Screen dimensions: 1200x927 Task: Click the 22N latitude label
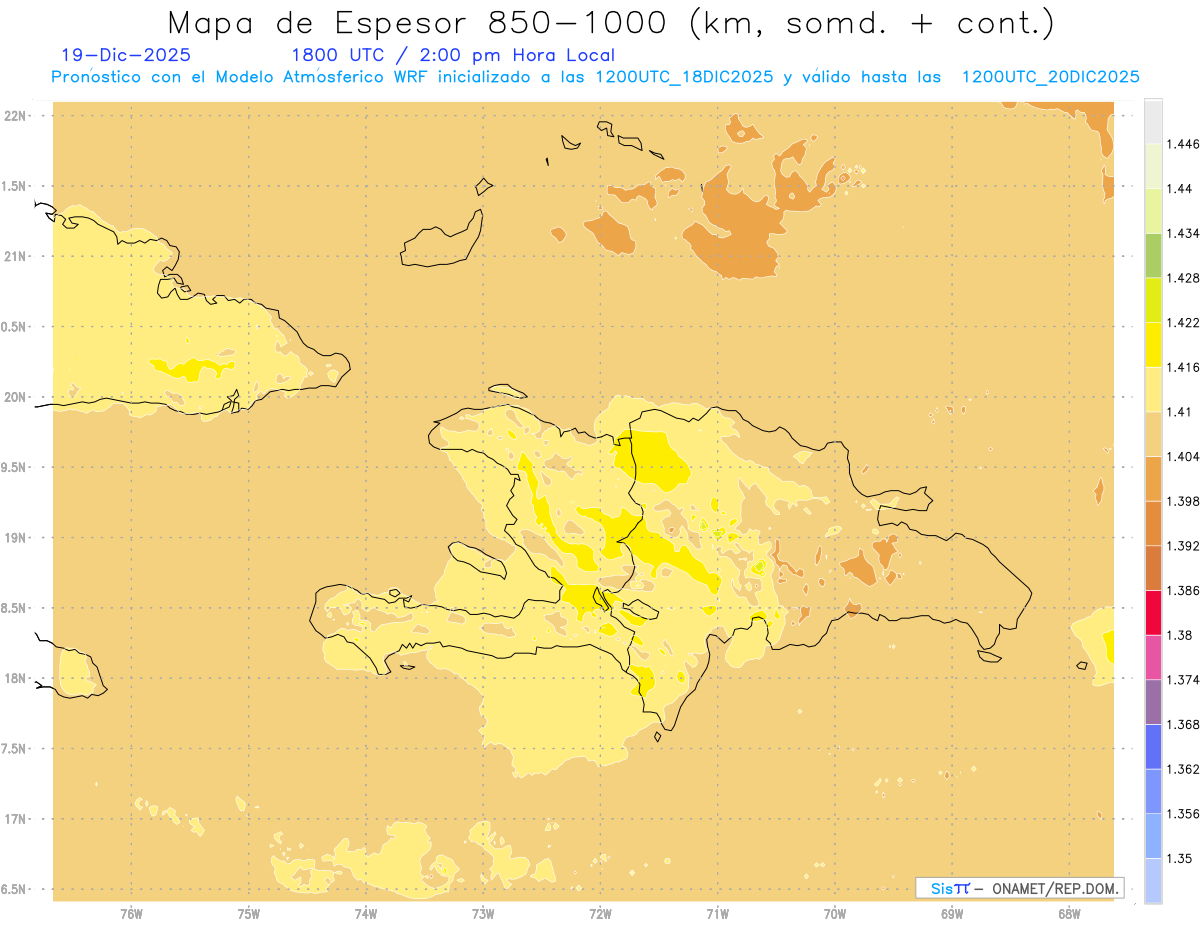tap(16, 116)
